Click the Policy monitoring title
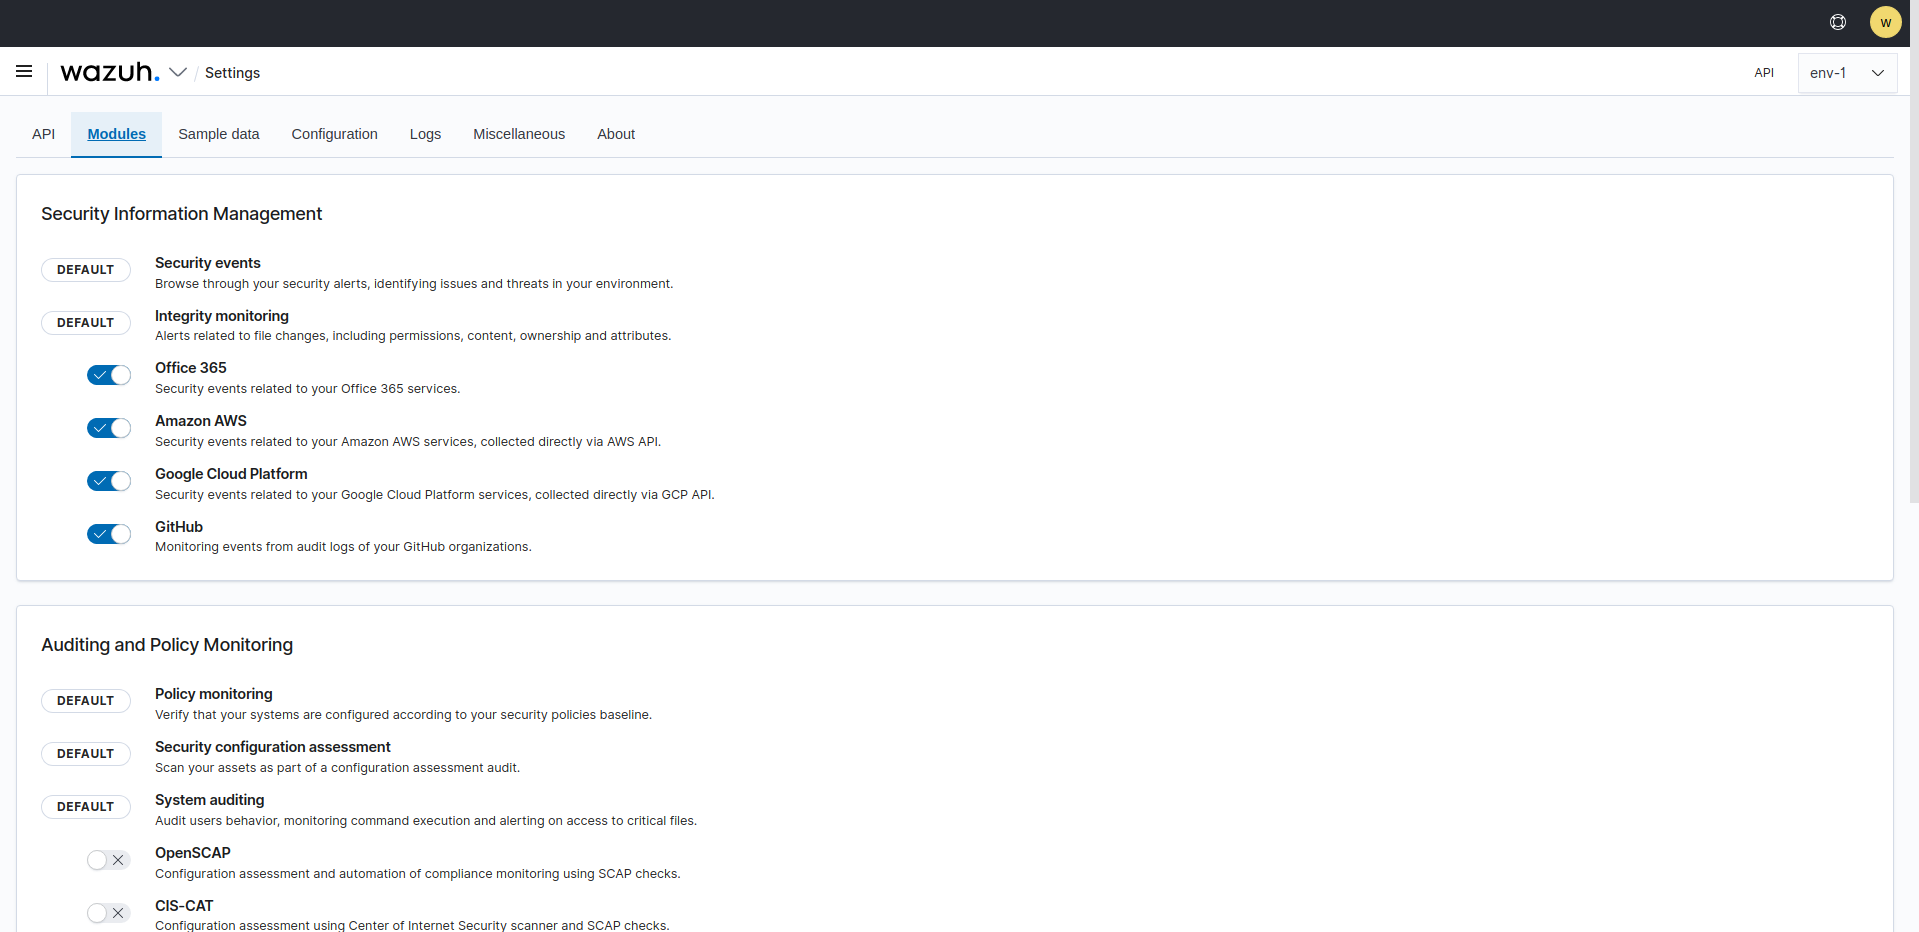This screenshot has width=1919, height=932. (x=214, y=694)
